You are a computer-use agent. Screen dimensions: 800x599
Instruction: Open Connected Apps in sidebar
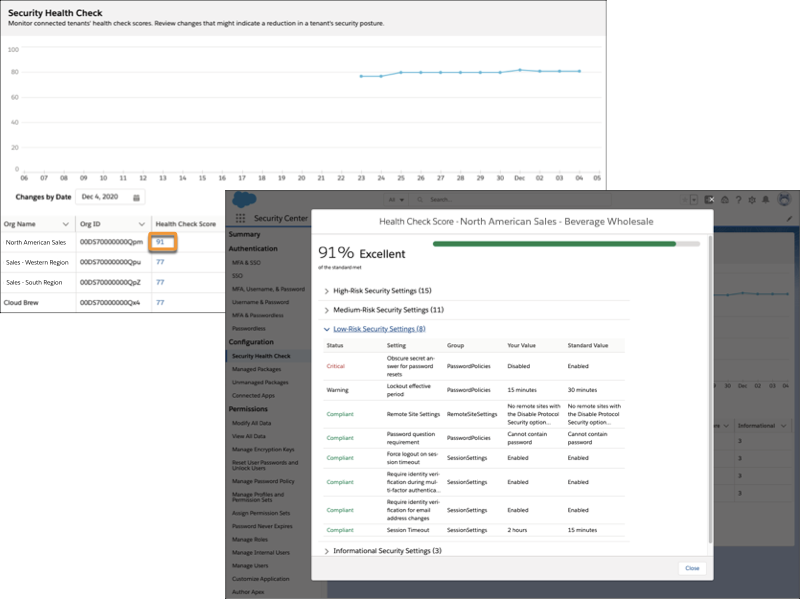253,395
